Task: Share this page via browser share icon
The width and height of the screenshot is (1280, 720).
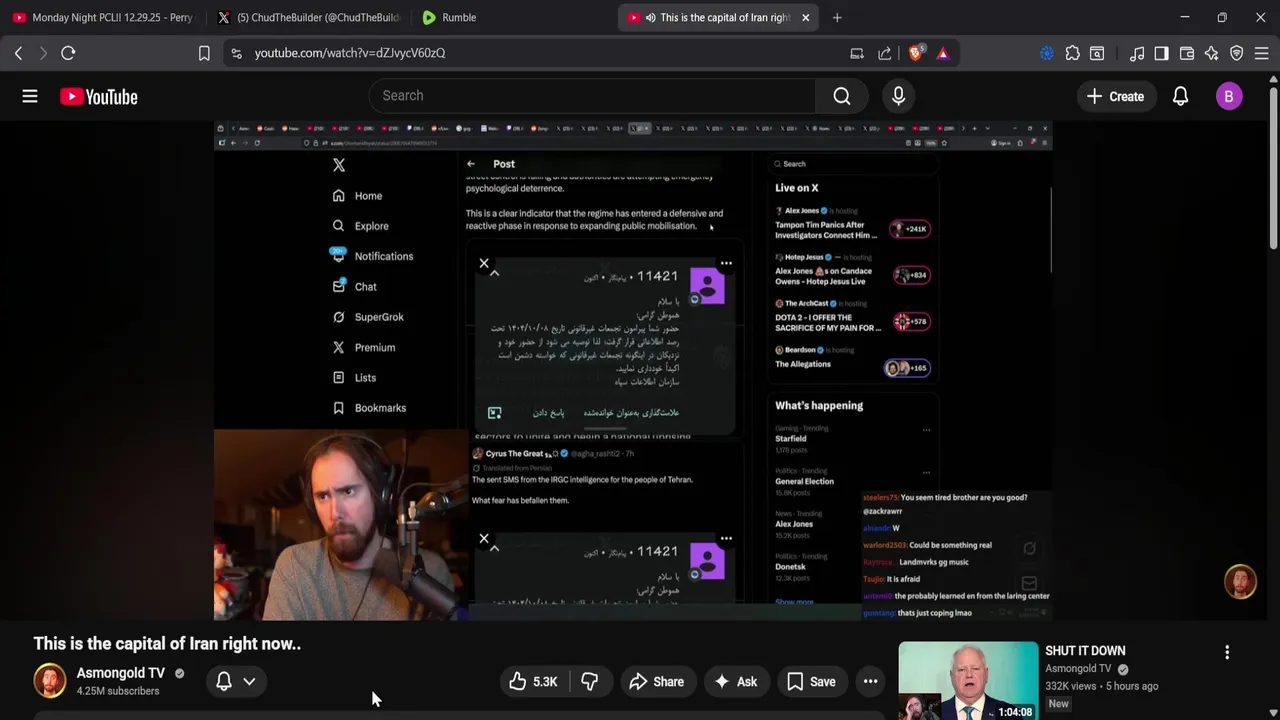Action: (885, 53)
